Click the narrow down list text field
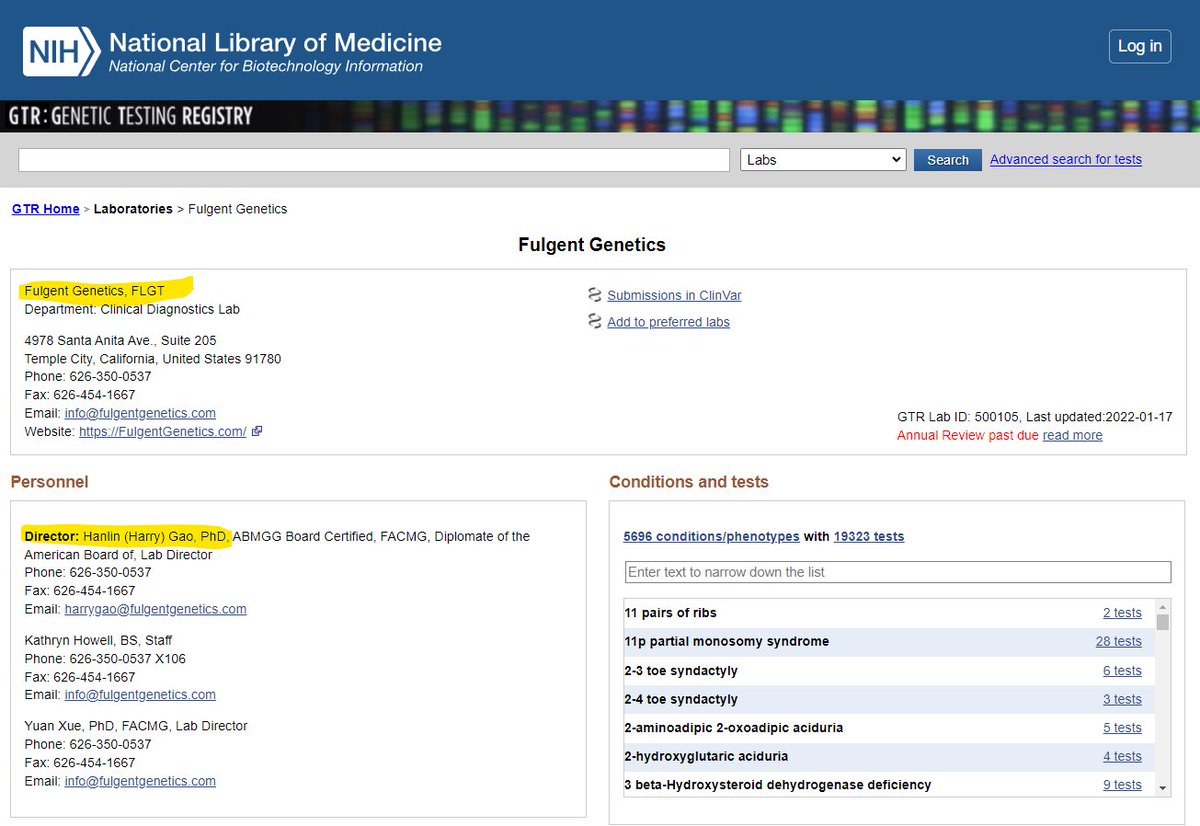Screen dimensions: 1200x826 coord(897,572)
